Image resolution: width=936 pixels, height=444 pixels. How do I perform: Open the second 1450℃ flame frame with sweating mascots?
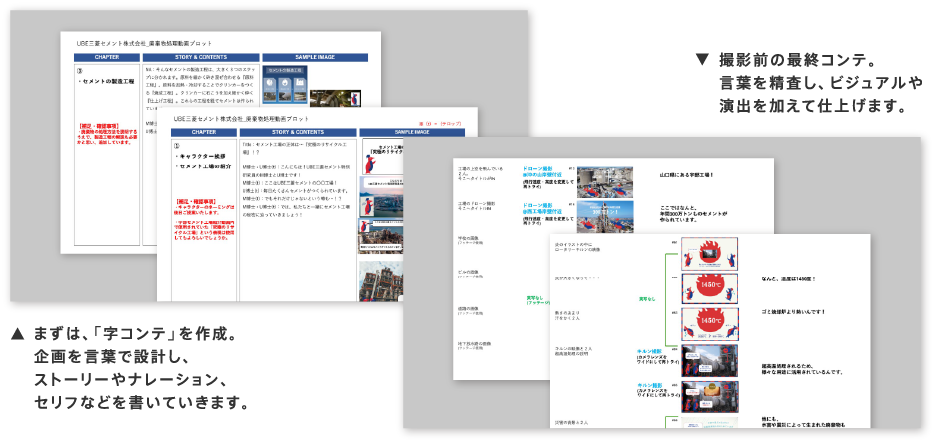pos(710,324)
